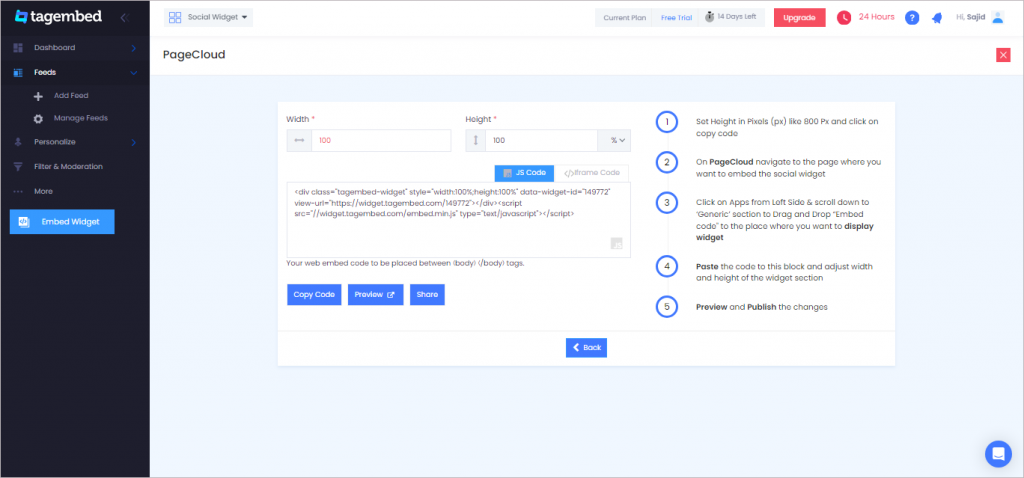This screenshot has height=478, width=1024.
Task: Click the Height input field
Action: tap(542, 140)
